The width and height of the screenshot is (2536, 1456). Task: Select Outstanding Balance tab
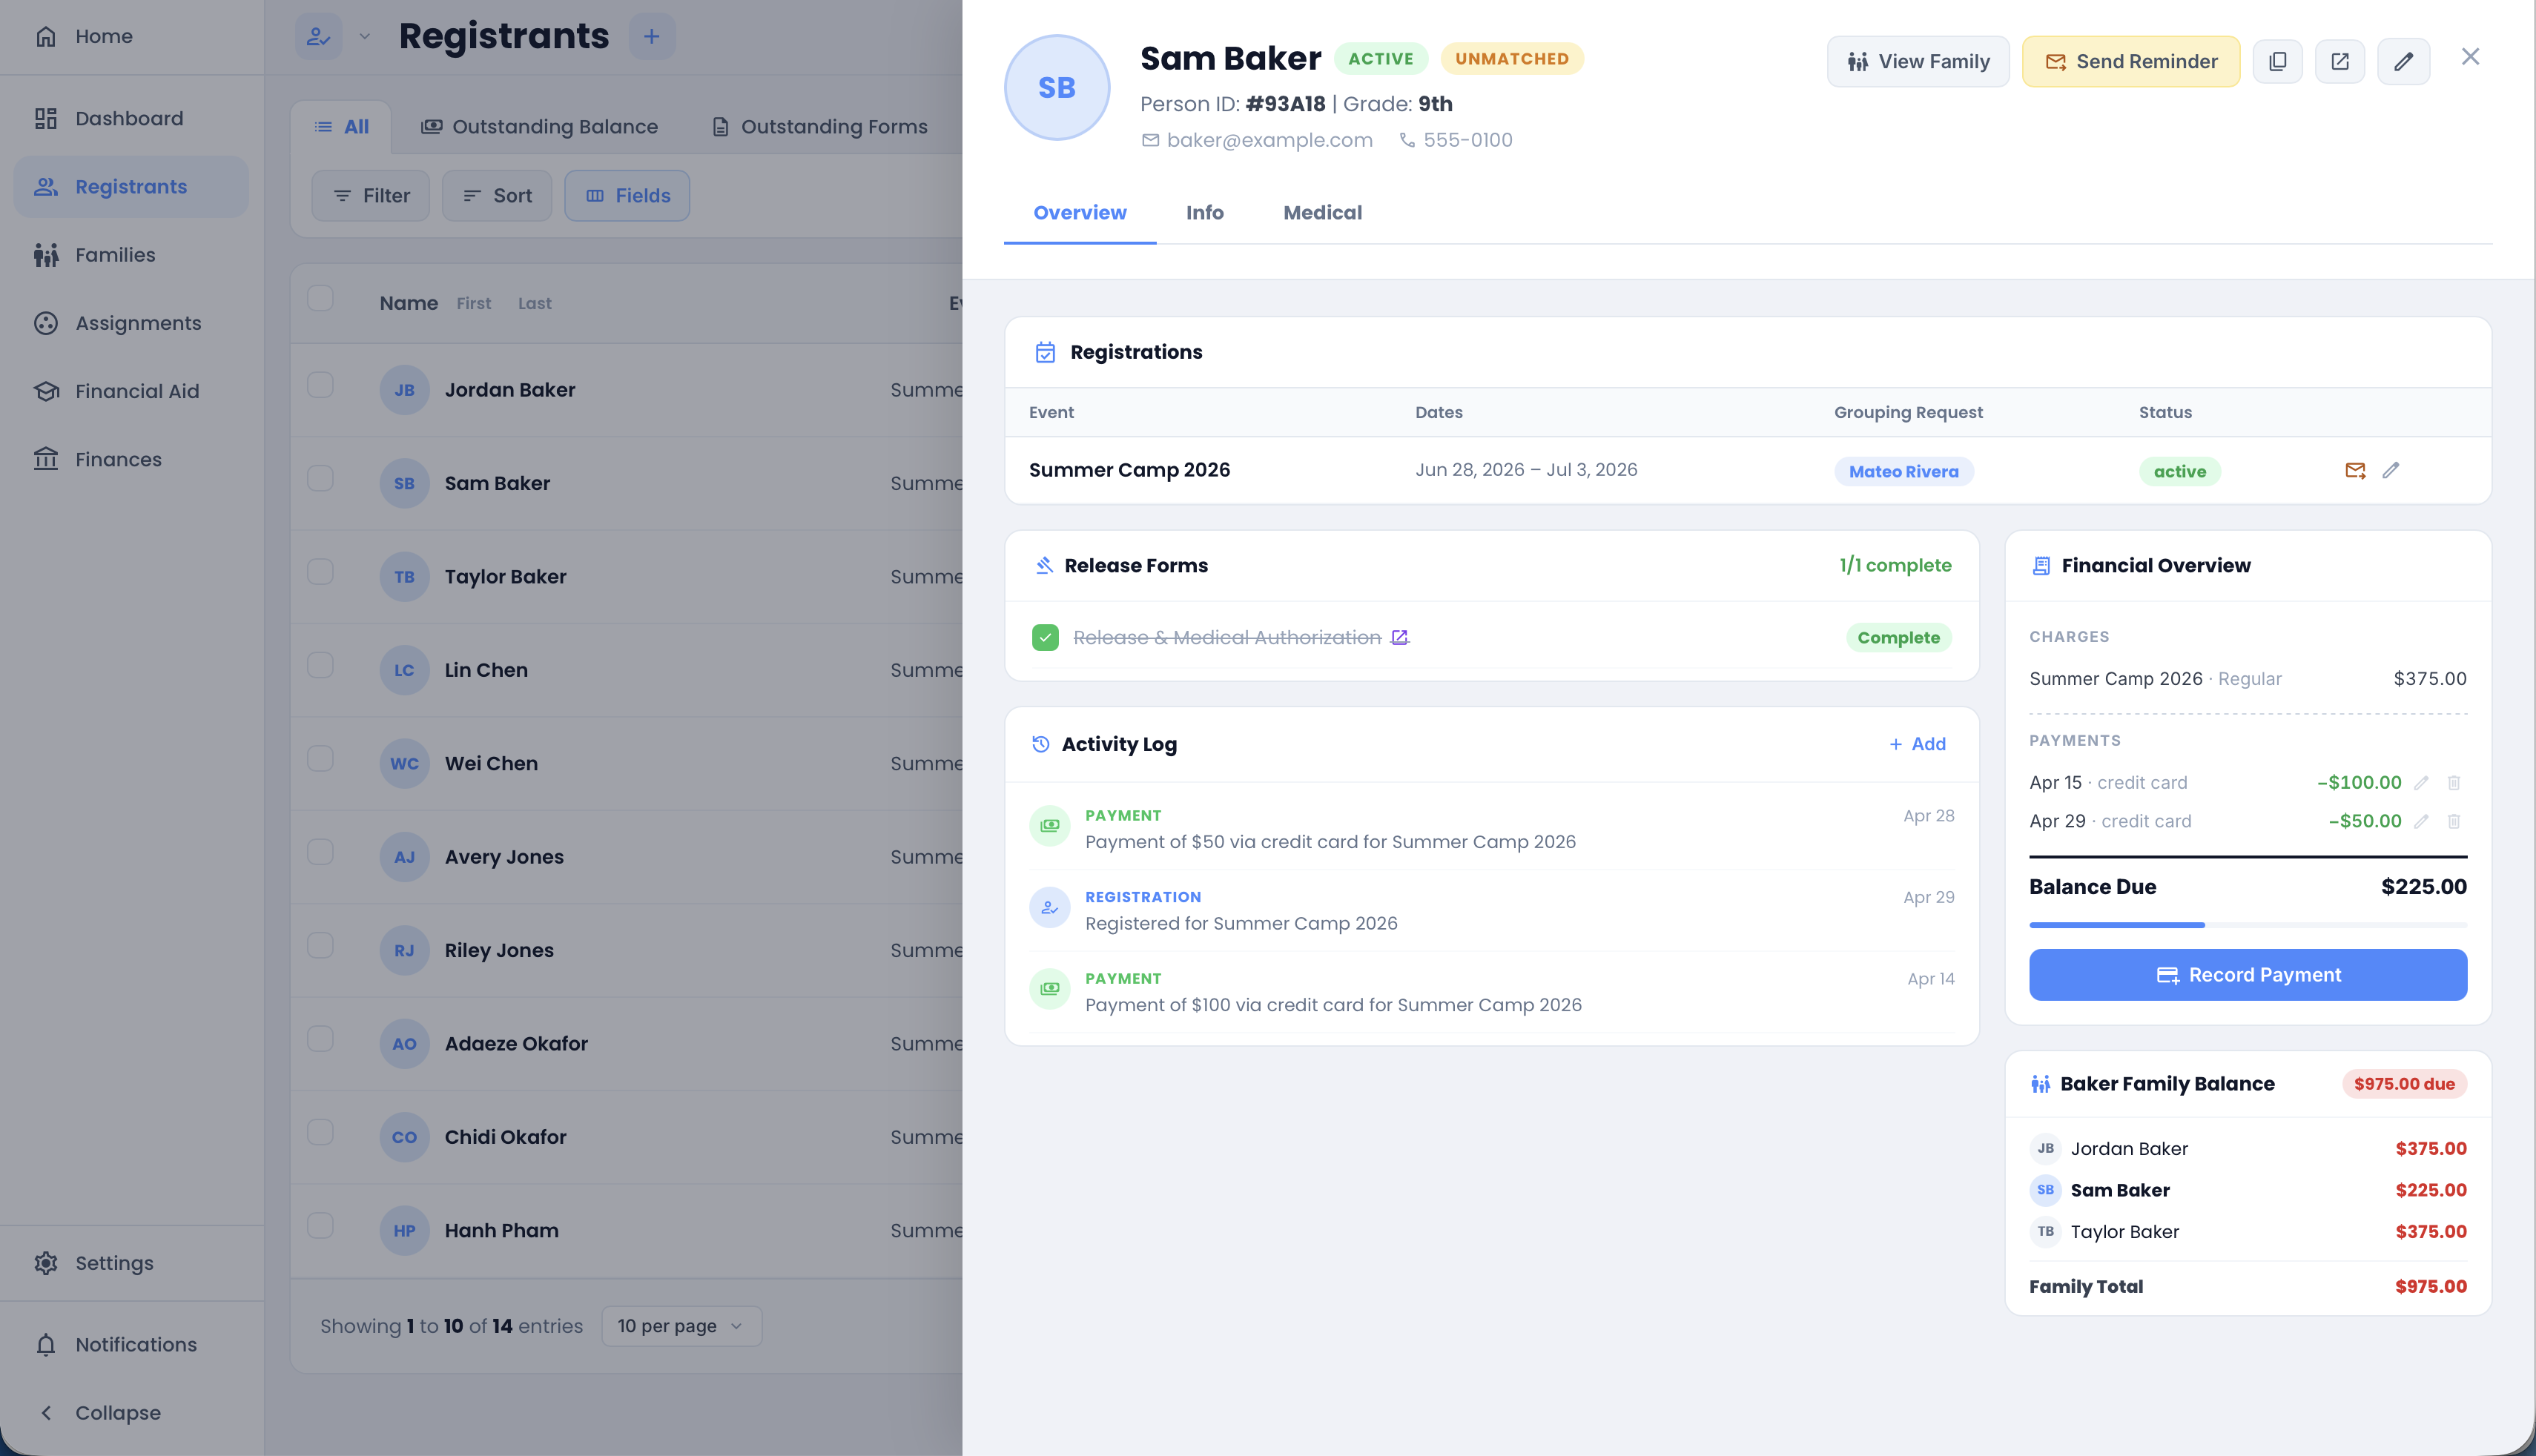coord(540,127)
